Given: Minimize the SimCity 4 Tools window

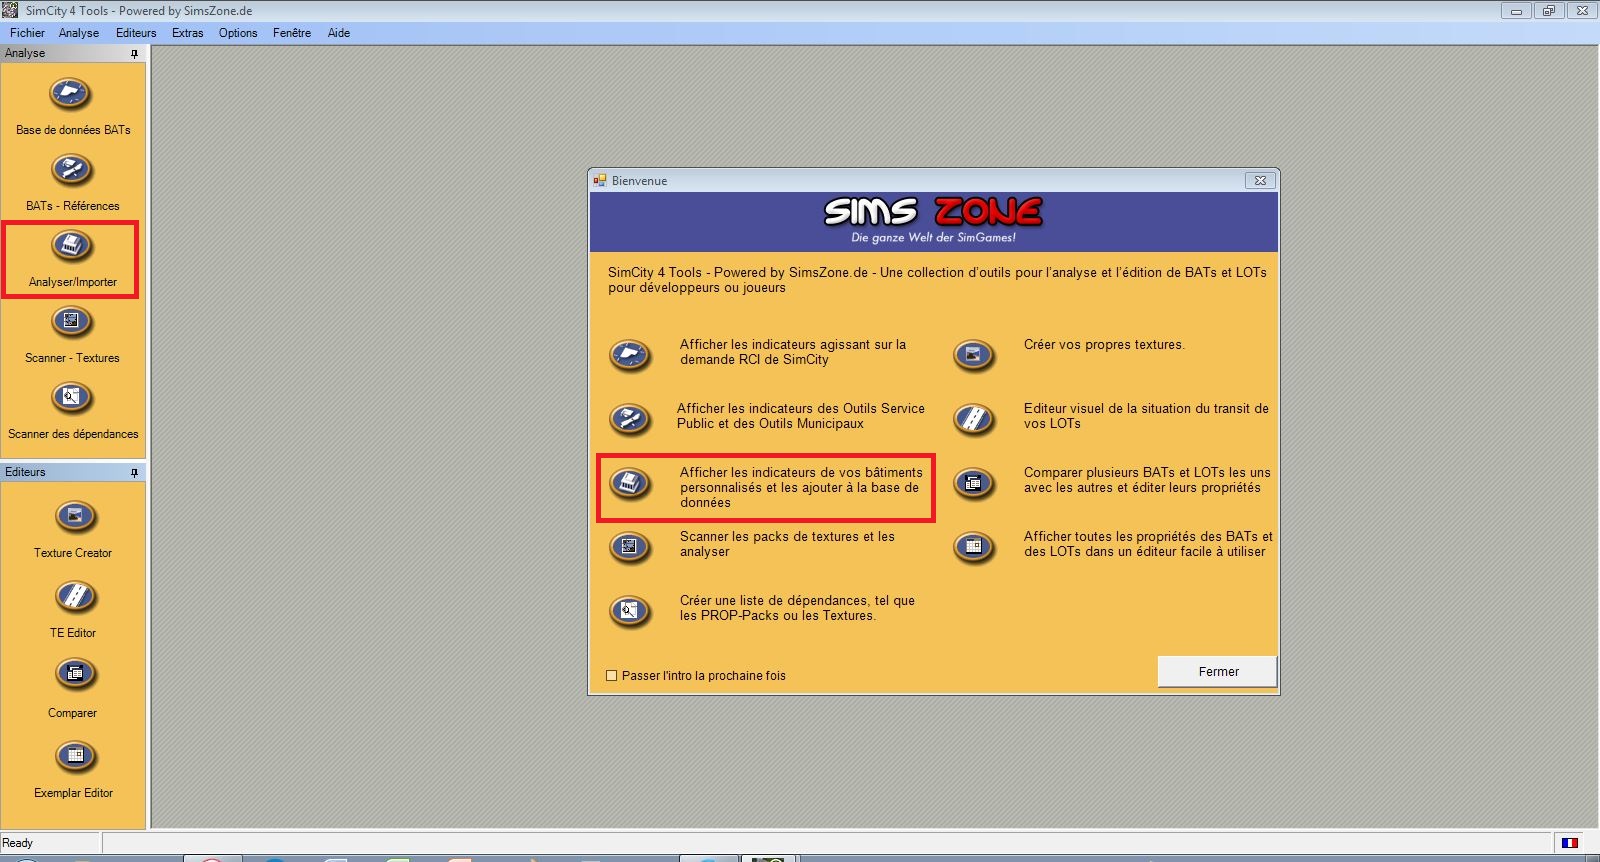Looking at the screenshot, I should click(x=1516, y=11).
